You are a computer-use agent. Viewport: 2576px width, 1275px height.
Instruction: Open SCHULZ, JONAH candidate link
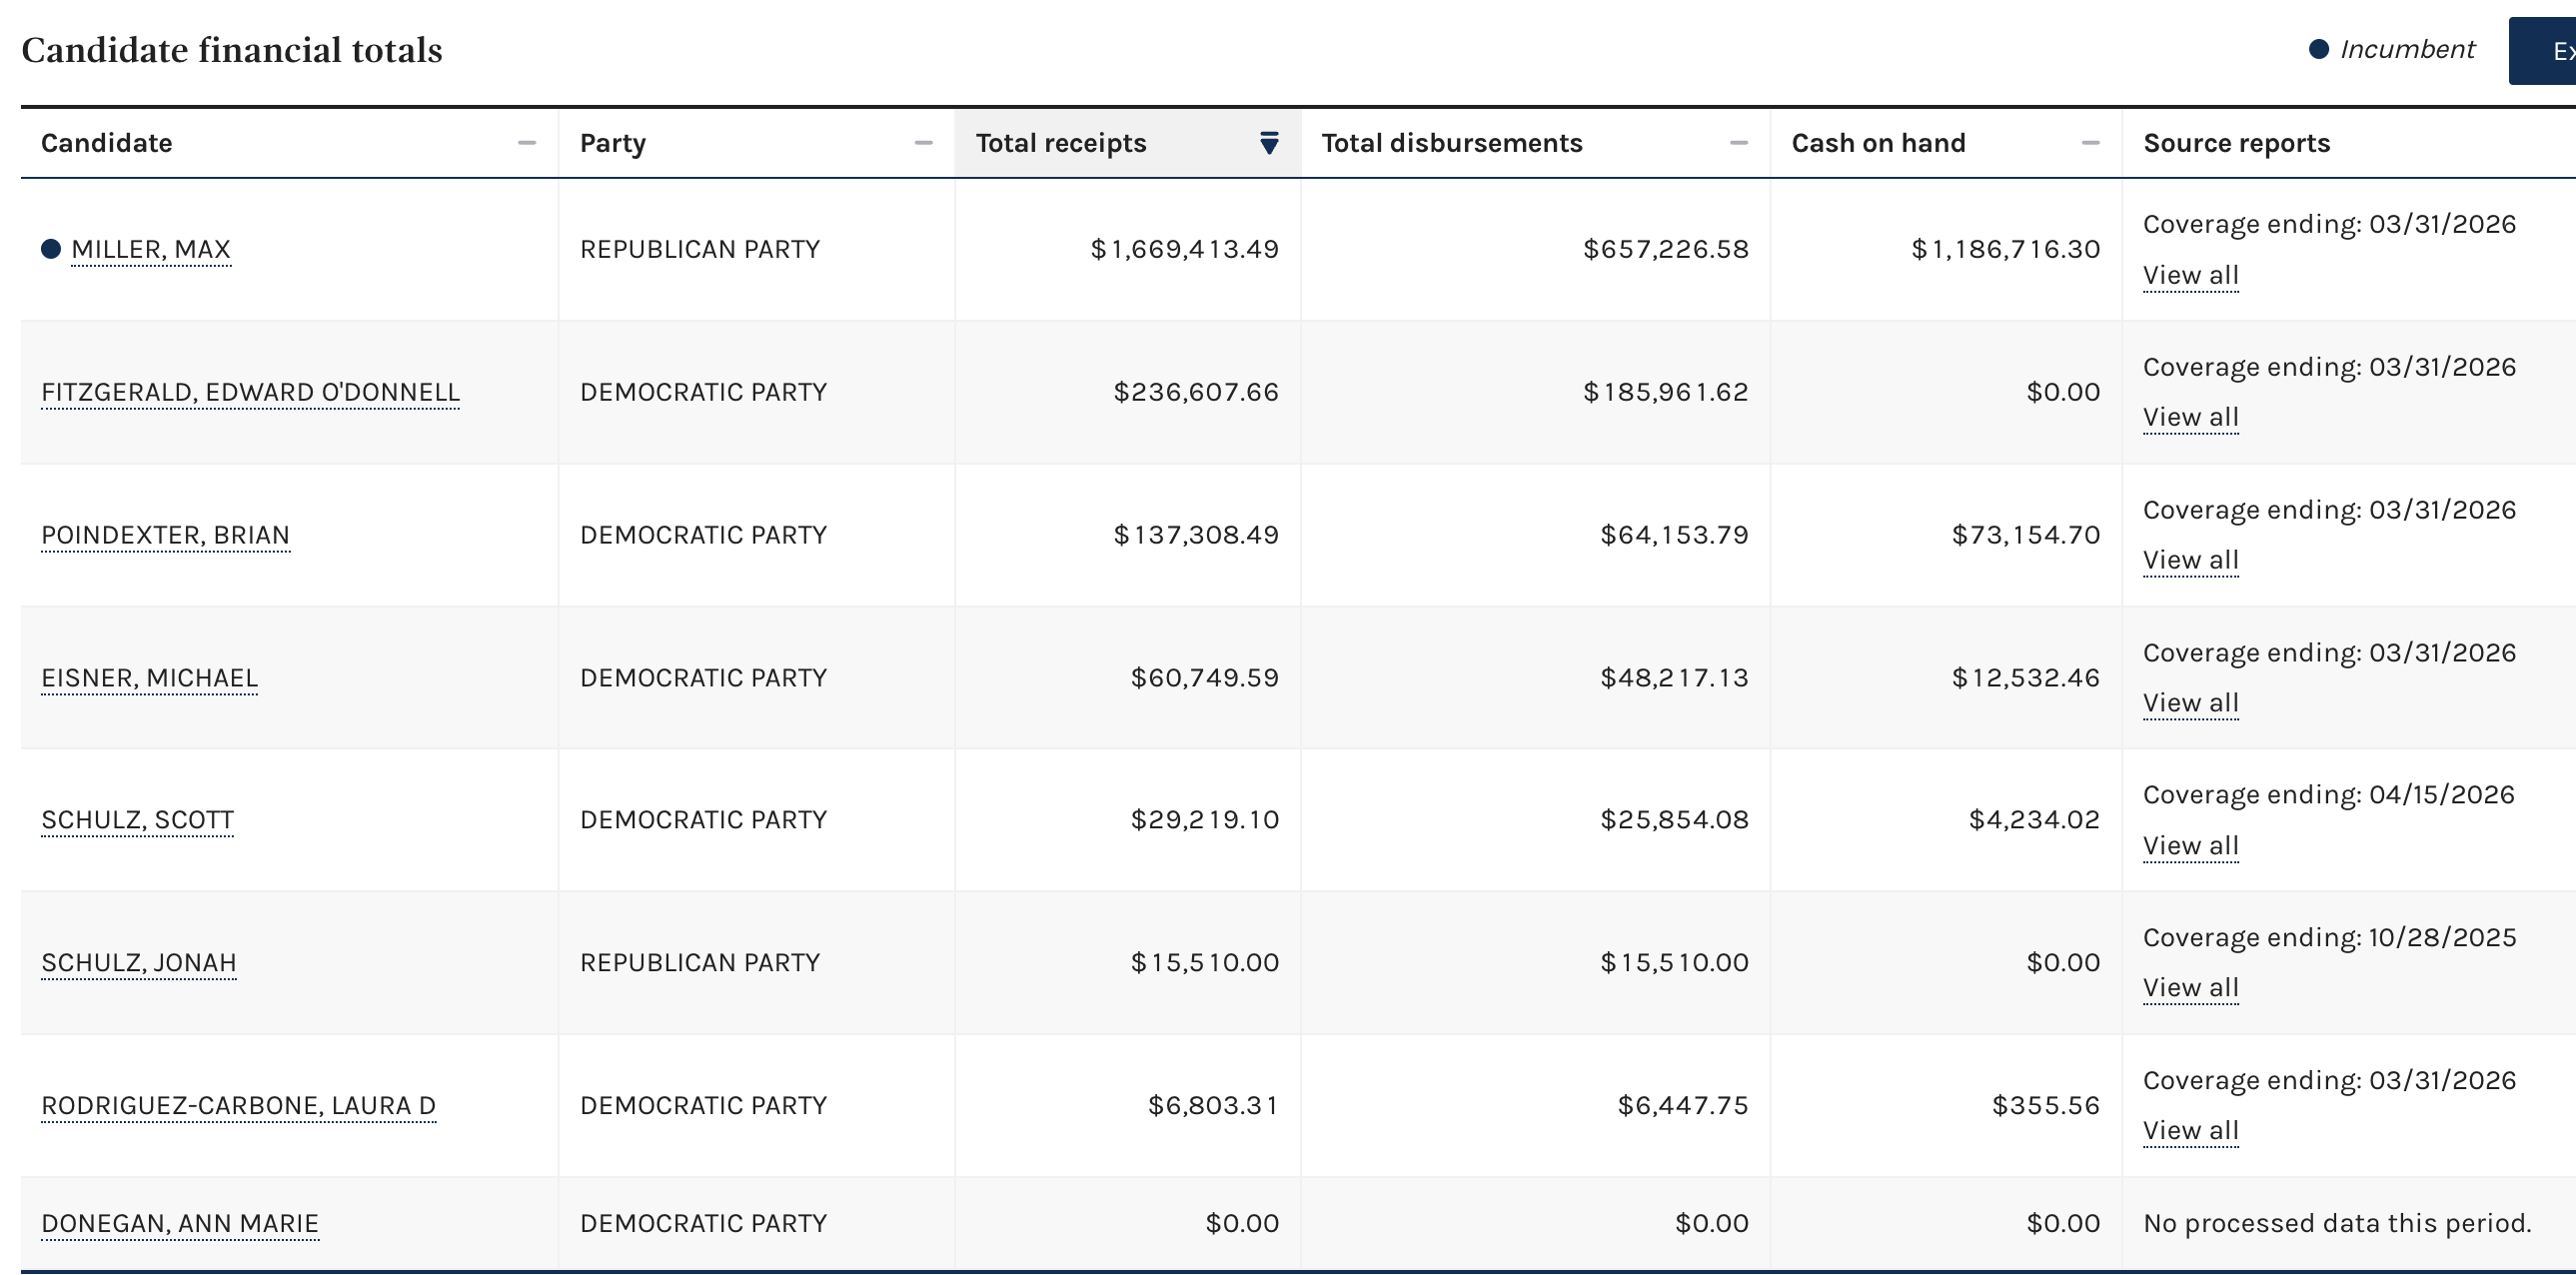pyautogui.click(x=138, y=963)
